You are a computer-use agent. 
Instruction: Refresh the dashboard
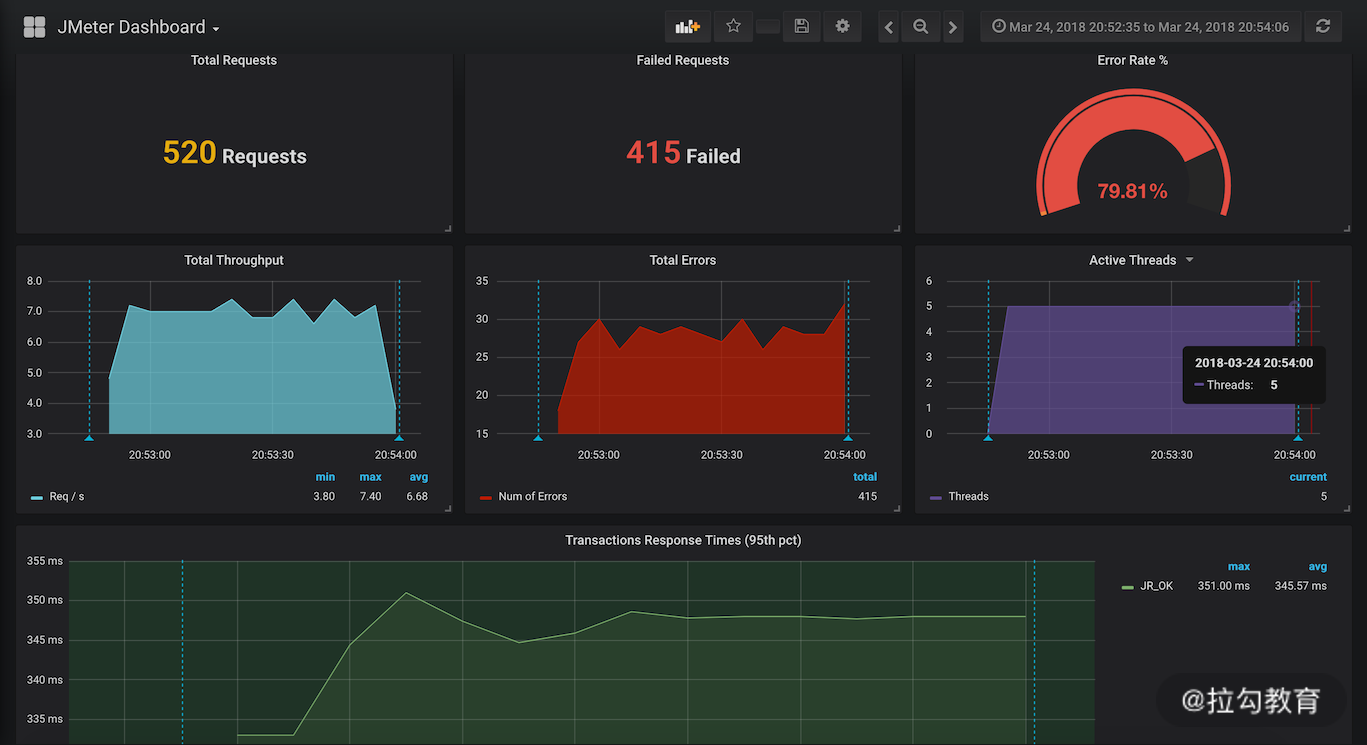point(1323,27)
